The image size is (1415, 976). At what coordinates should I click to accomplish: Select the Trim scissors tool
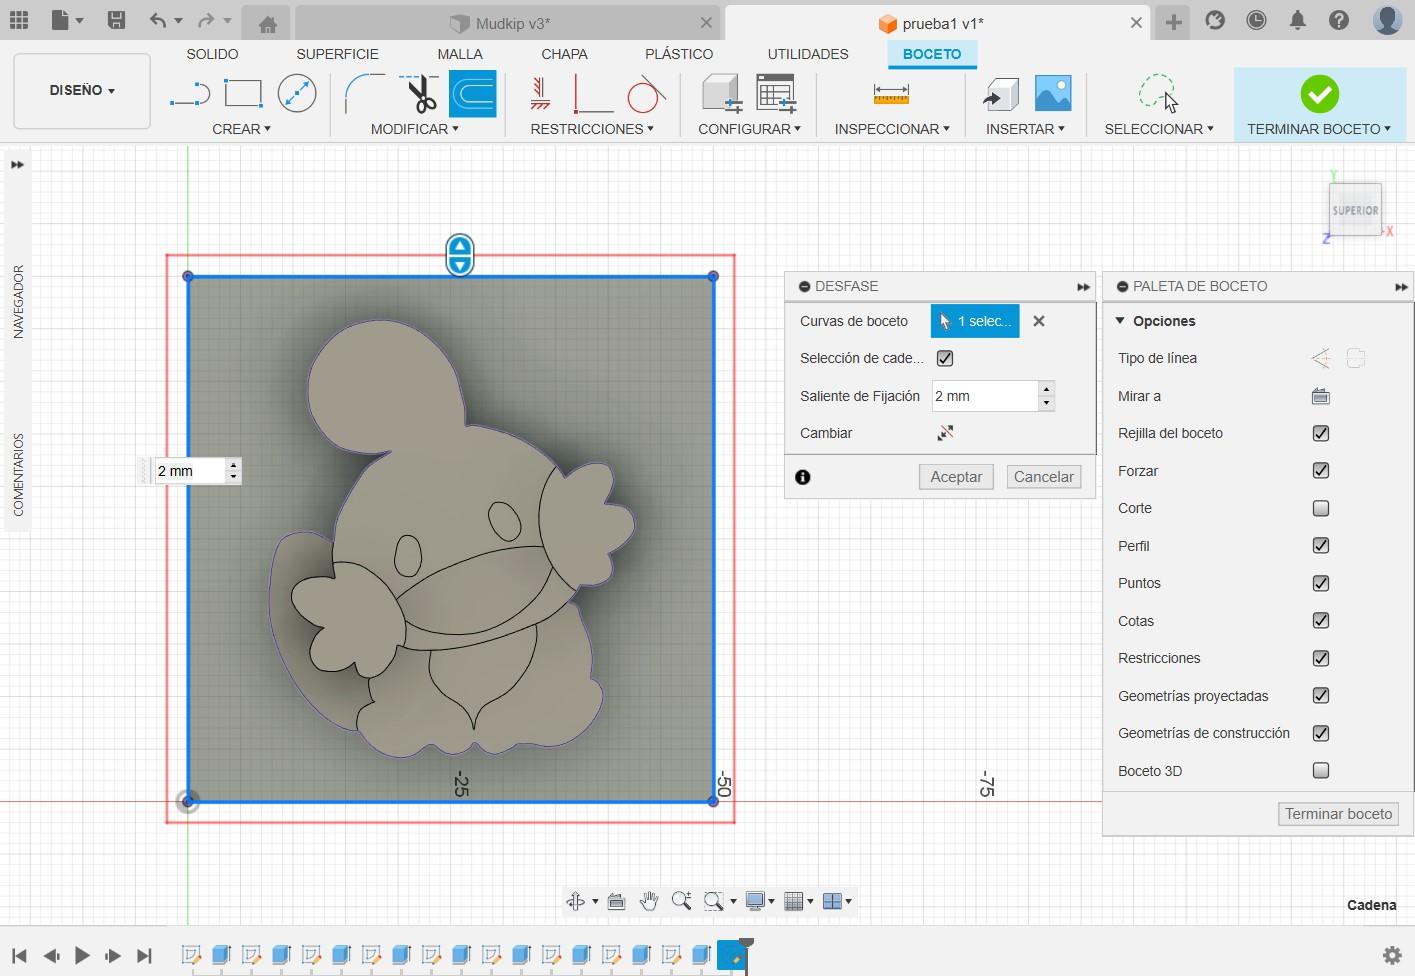[x=421, y=95]
